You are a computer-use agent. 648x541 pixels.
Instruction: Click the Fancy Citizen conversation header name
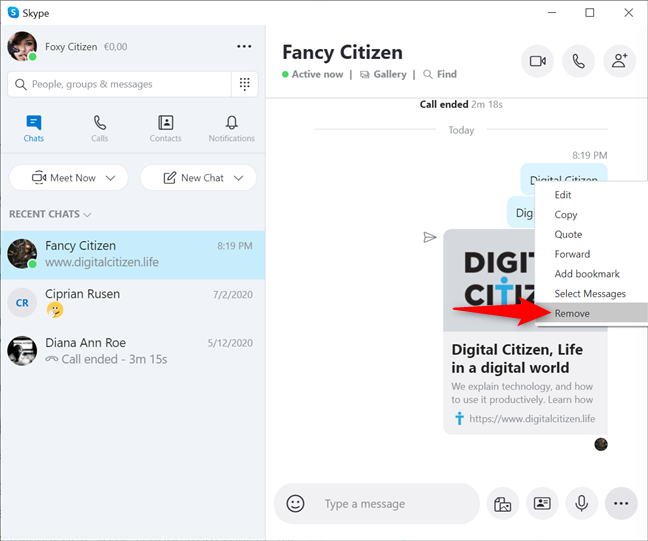pyautogui.click(x=342, y=52)
